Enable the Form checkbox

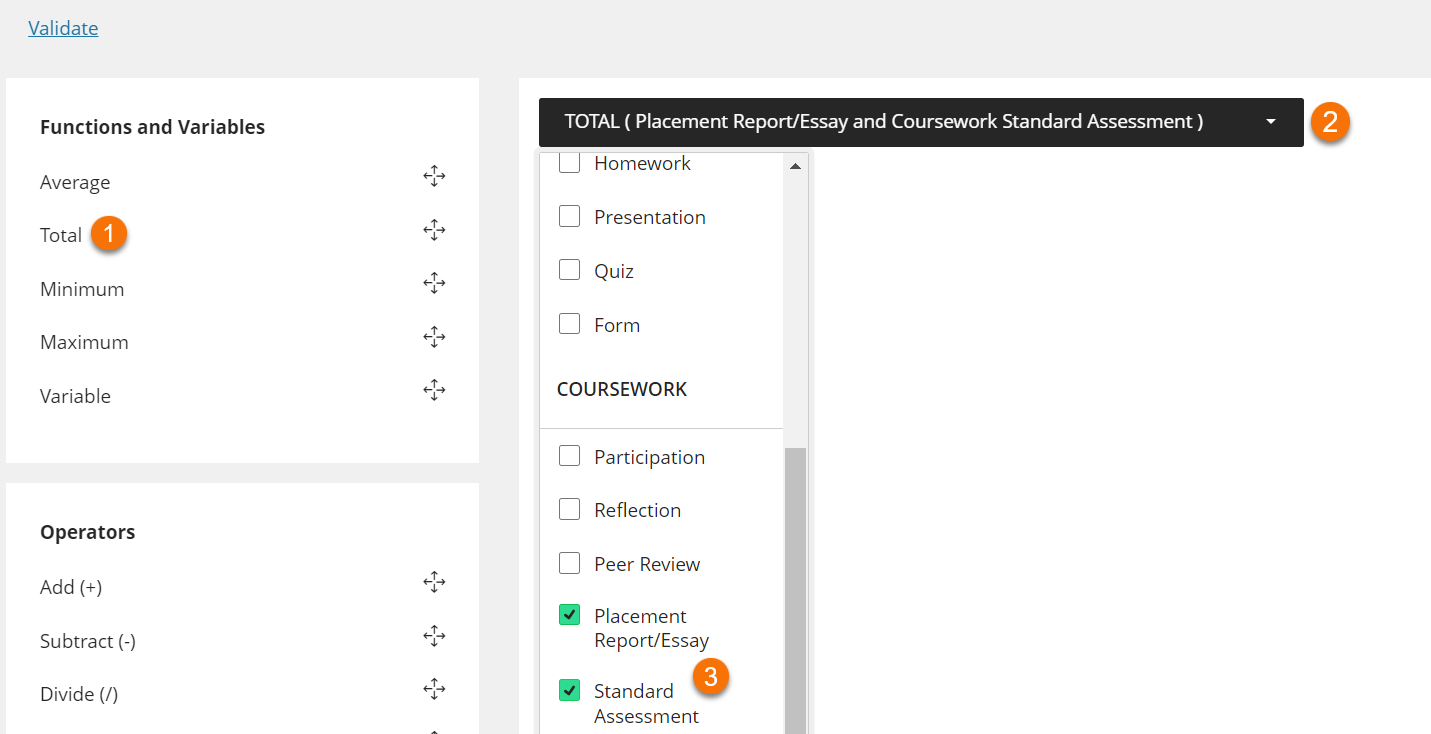click(x=569, y=323)
